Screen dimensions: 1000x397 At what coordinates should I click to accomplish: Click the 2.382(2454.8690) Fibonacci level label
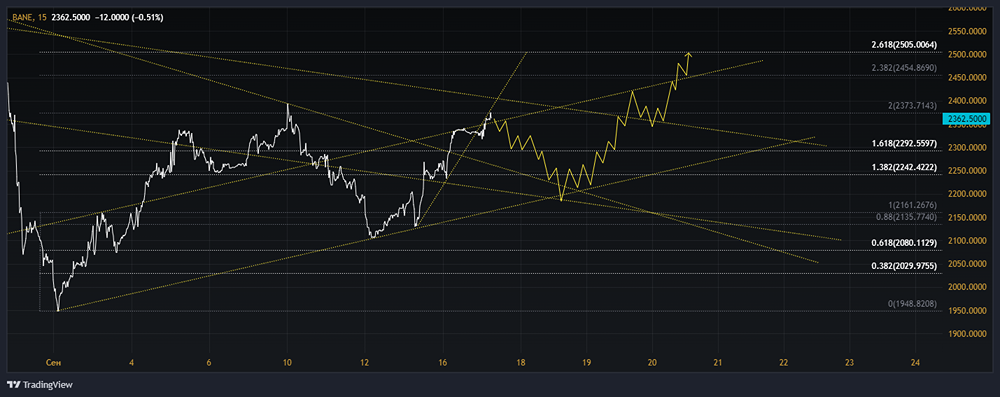click(x=904, y=68)
